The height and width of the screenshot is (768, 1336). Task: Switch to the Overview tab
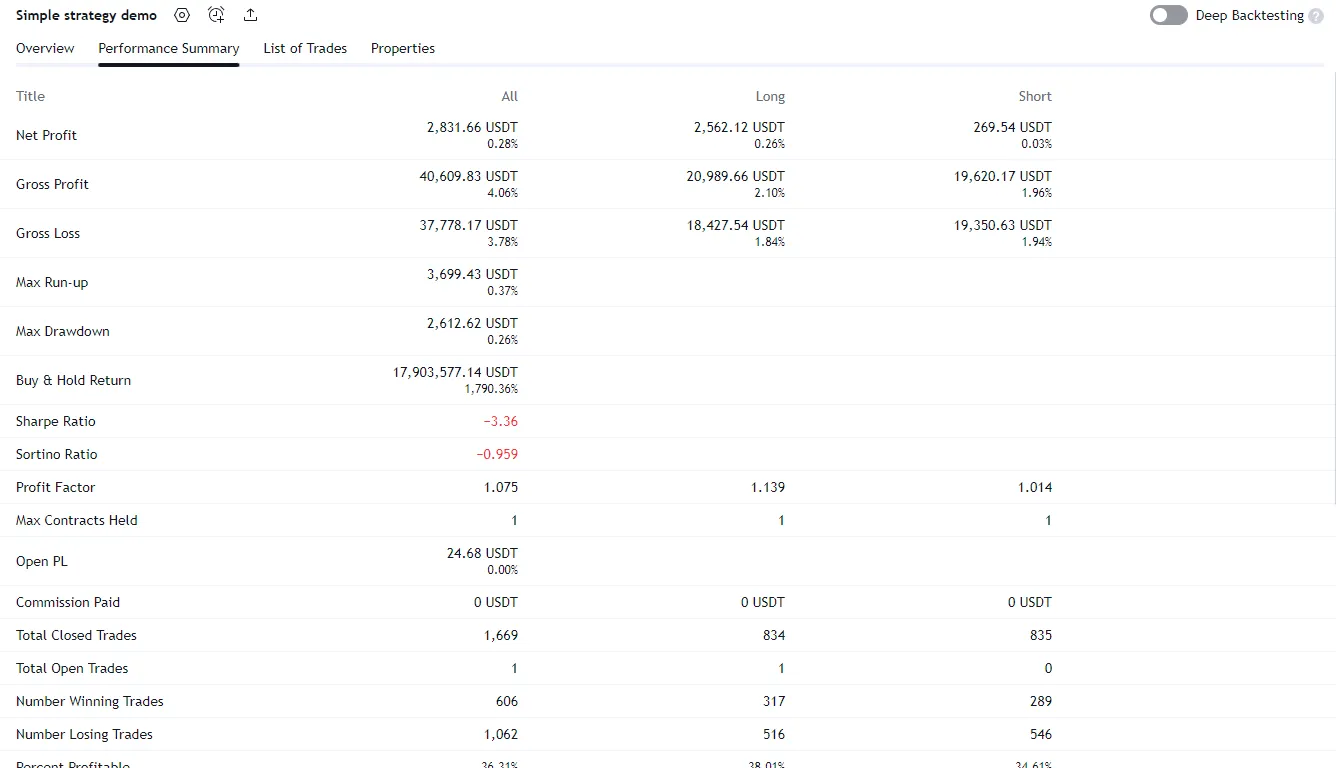45,48
